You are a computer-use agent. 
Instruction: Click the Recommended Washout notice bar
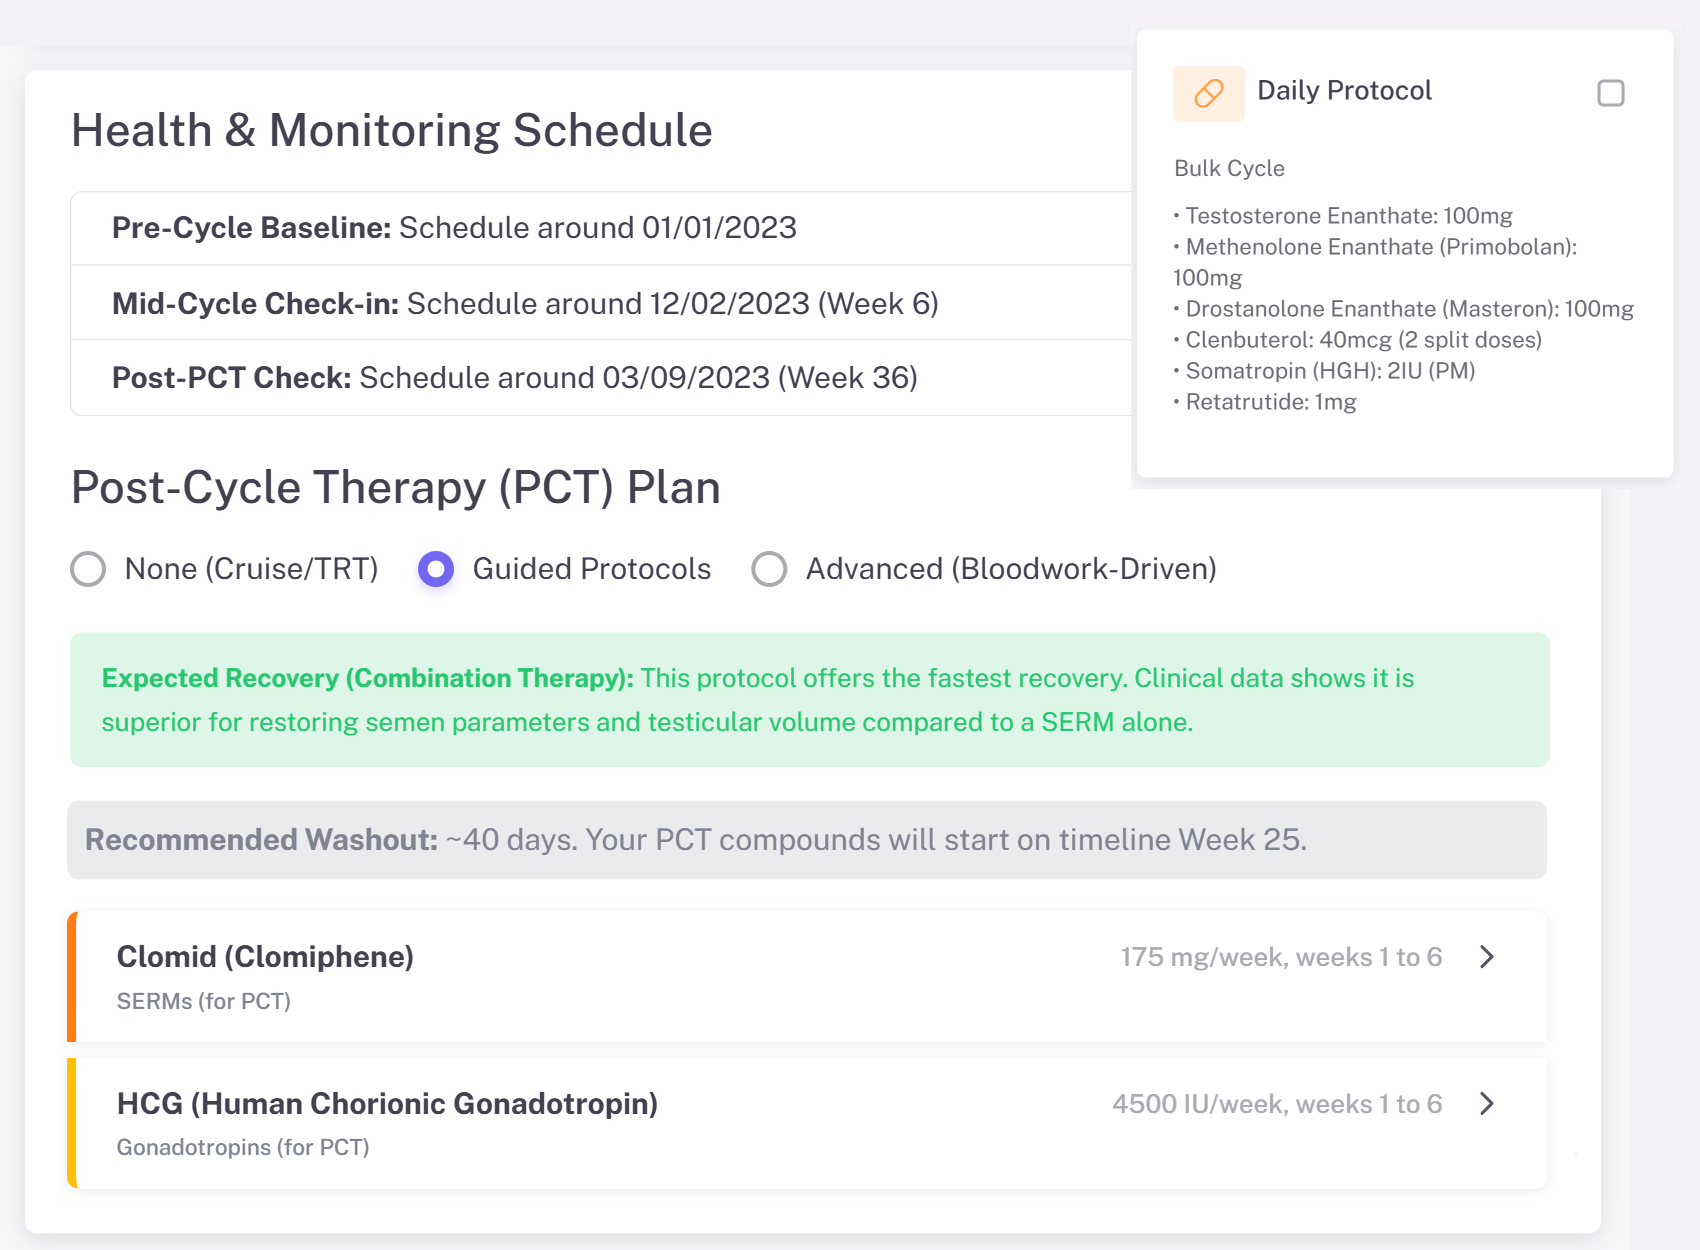[806, 840]
